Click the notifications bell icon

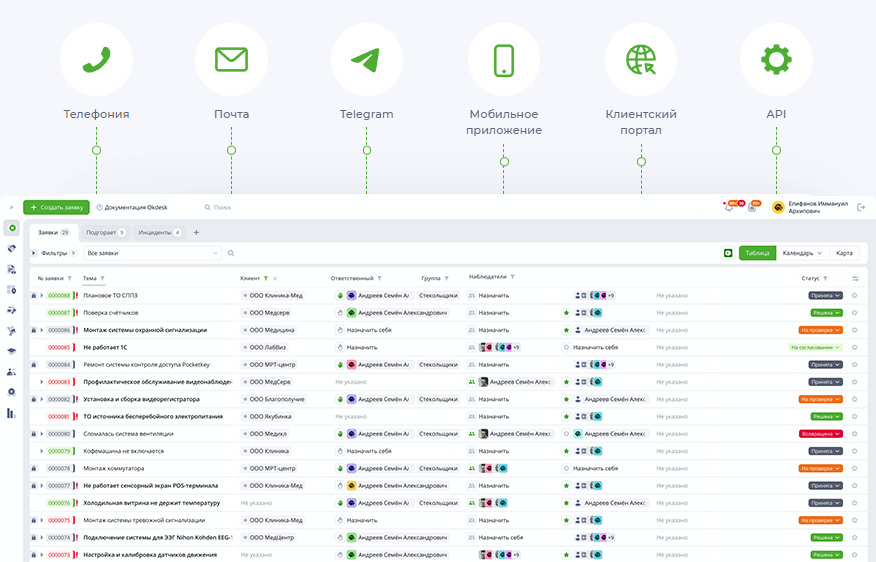point(729,207)
